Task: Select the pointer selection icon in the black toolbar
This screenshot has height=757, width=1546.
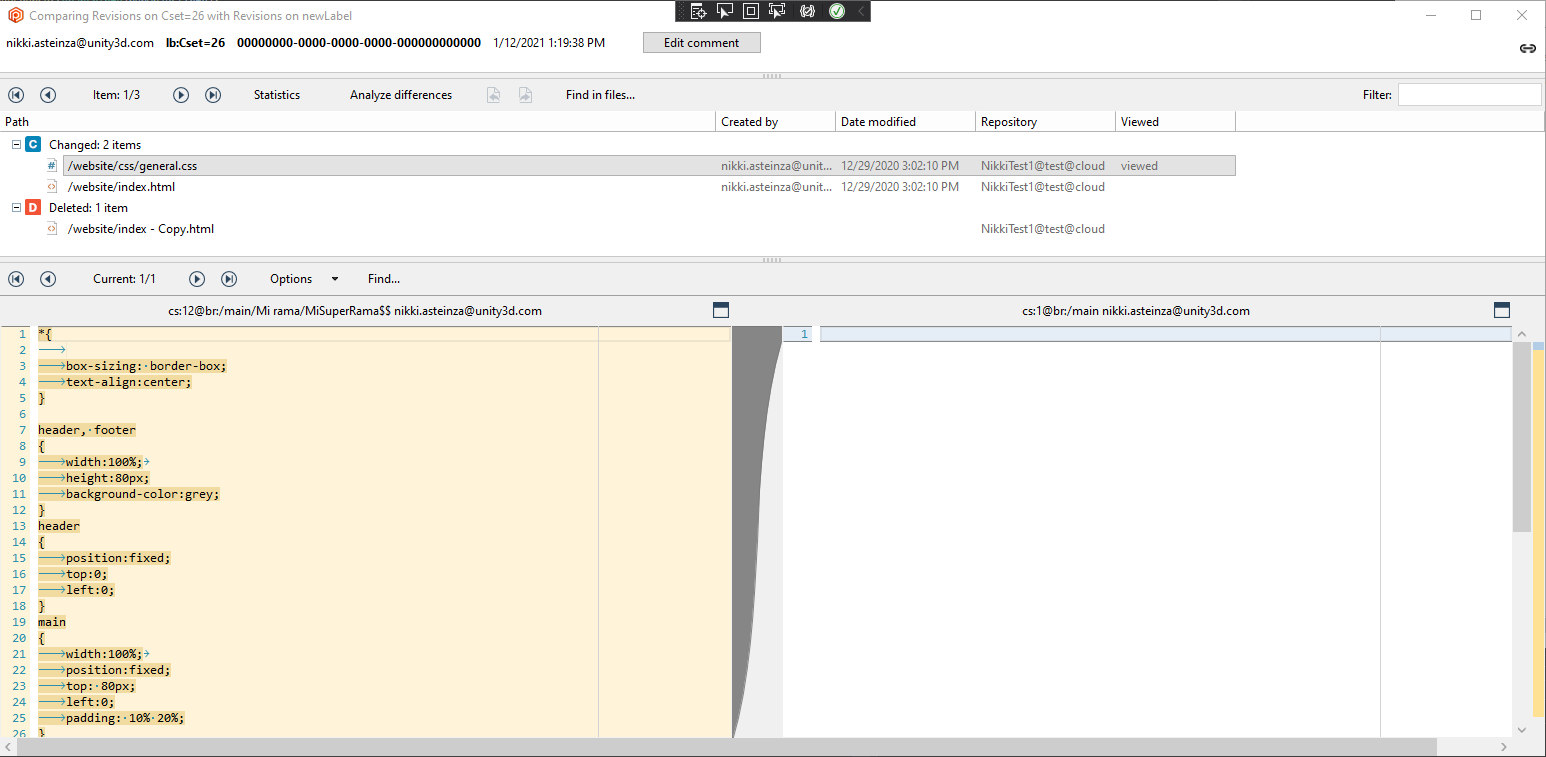Action: [x=724, y=11]
